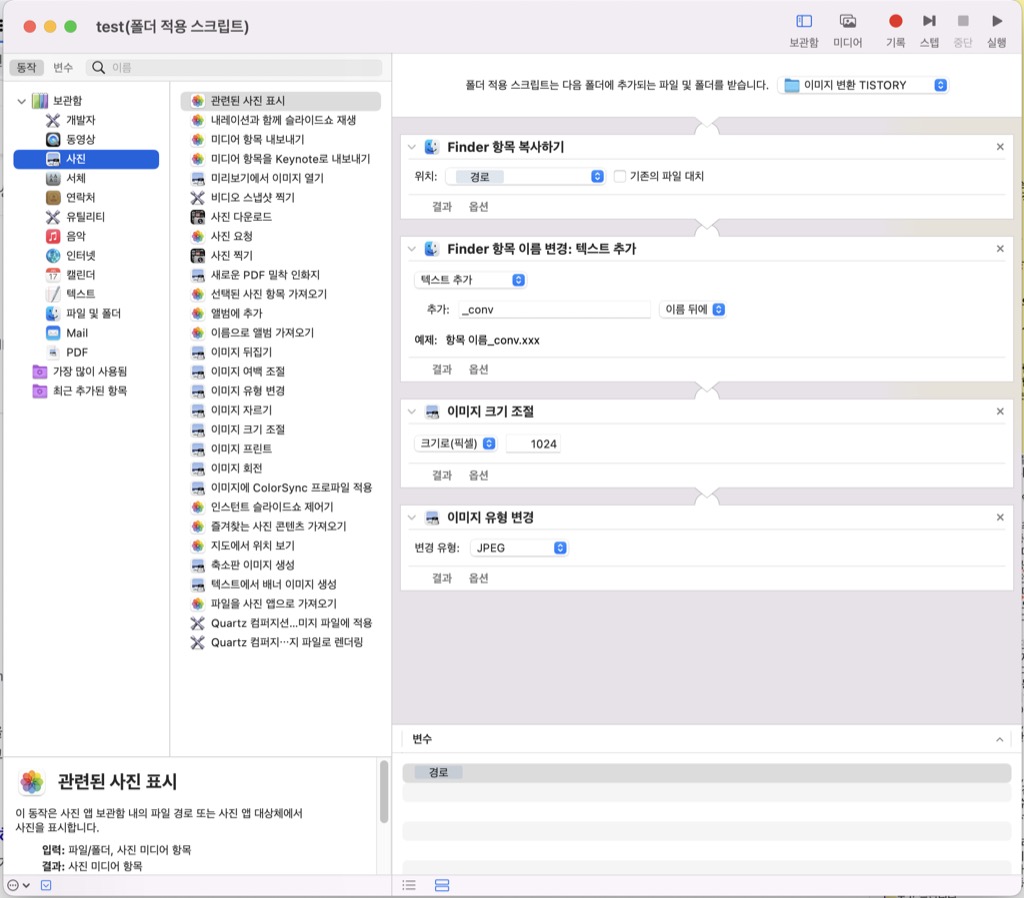Open the 미디어 browser from the toolbar
The image size is (1024, 898).
click(x=849, y=20)
